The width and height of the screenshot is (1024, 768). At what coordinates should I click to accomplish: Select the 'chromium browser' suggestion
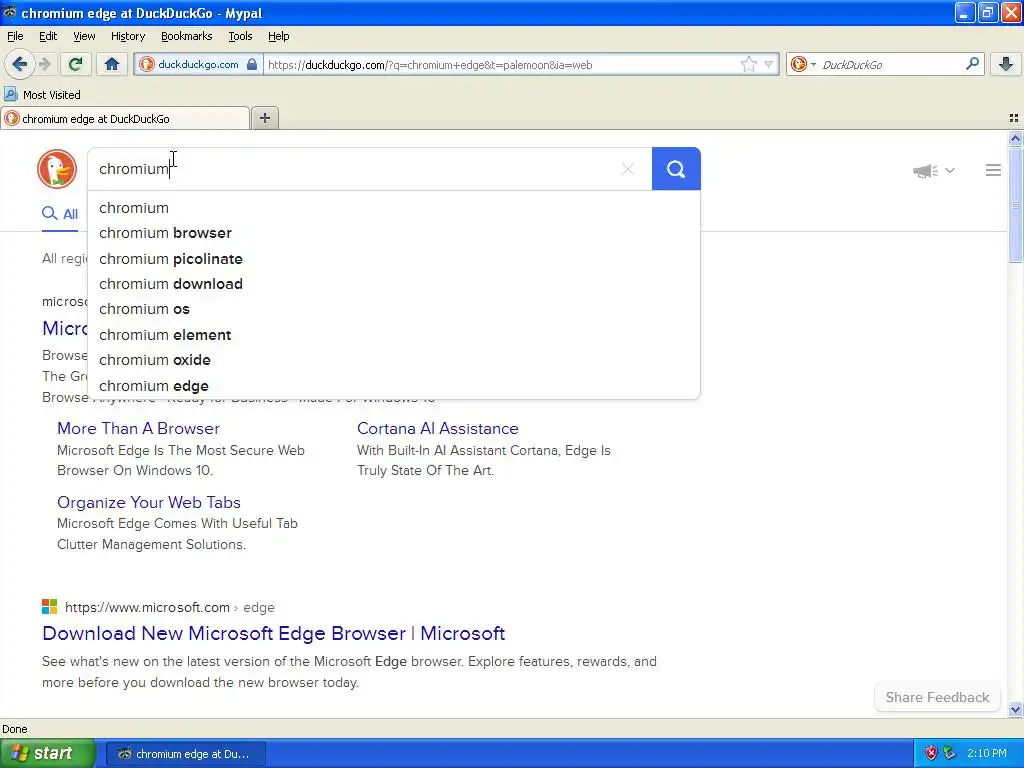coord(394,233)
